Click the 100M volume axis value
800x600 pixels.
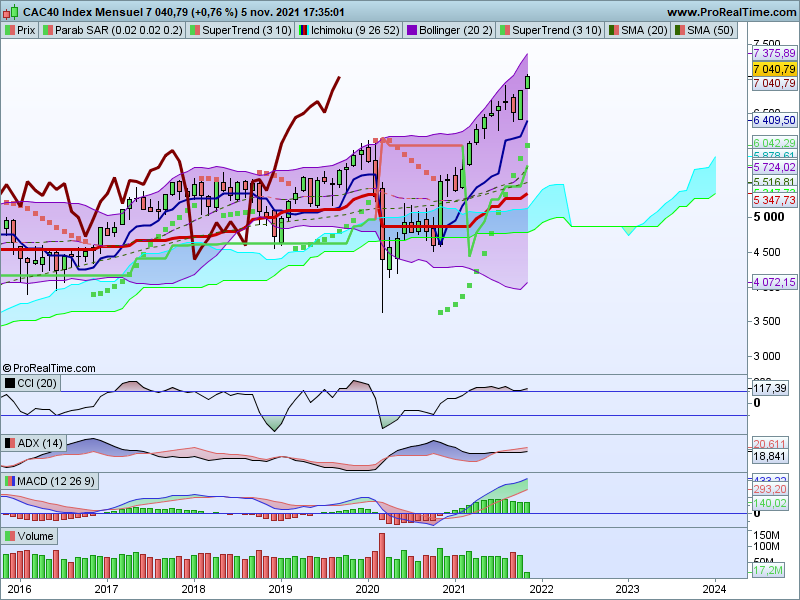point(766,546)
